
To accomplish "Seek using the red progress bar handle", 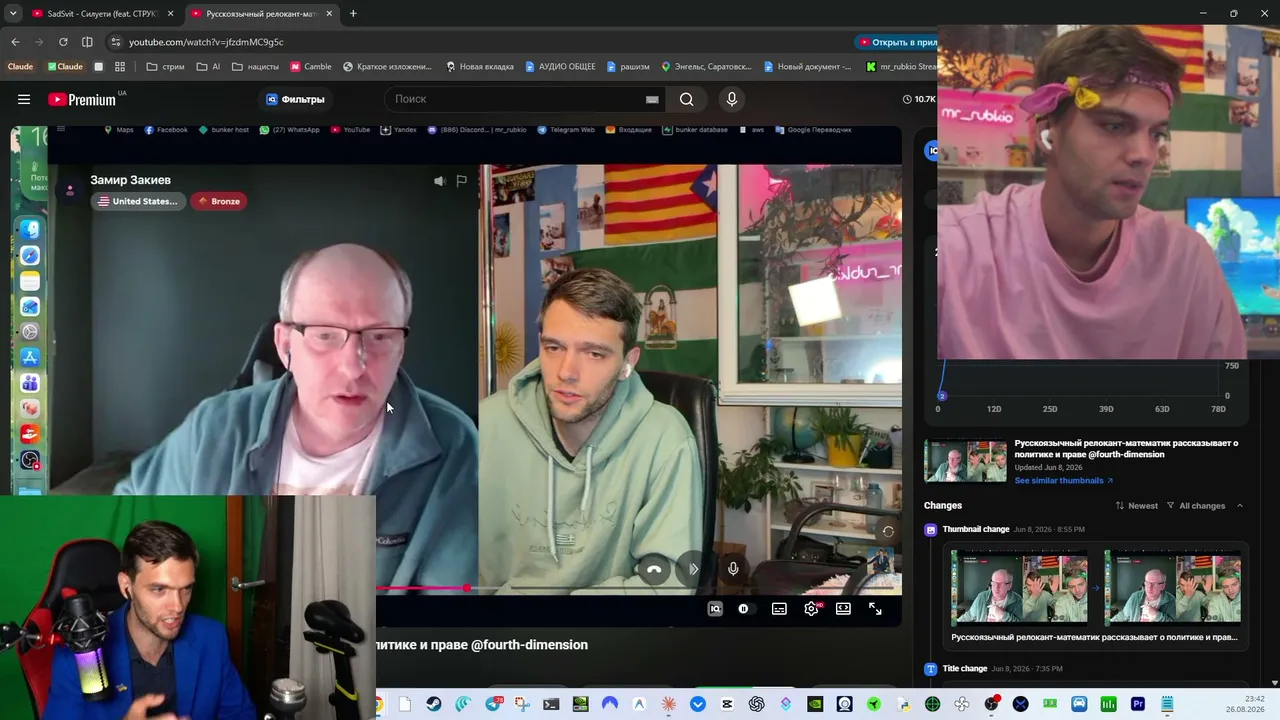I will coord(466,588).
